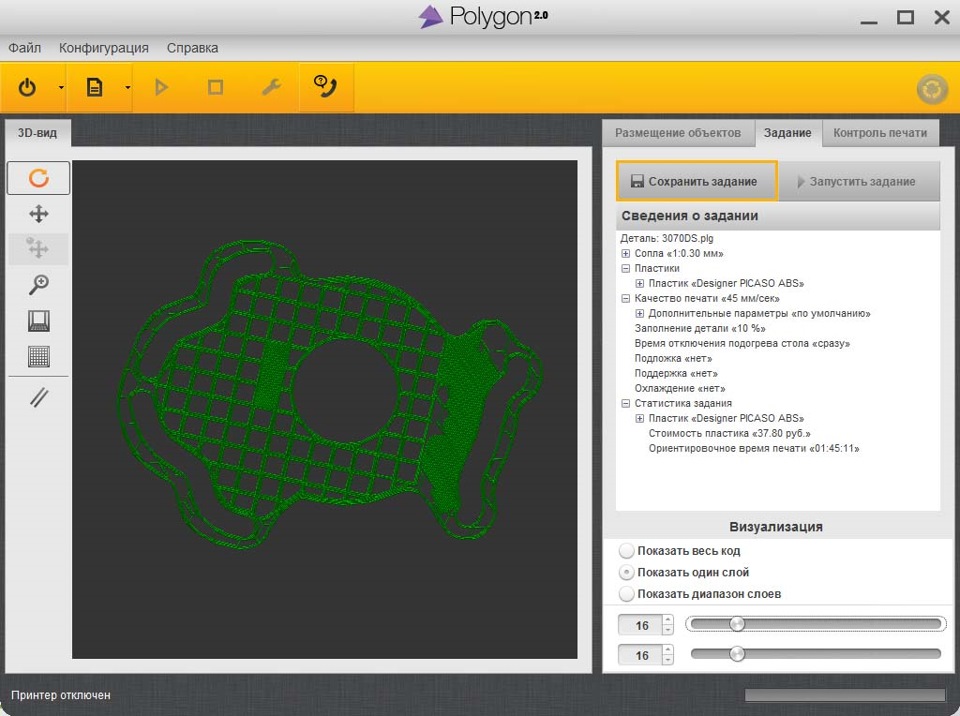Open the Справка menu
The image size is (960, 716).
point(192,48)
